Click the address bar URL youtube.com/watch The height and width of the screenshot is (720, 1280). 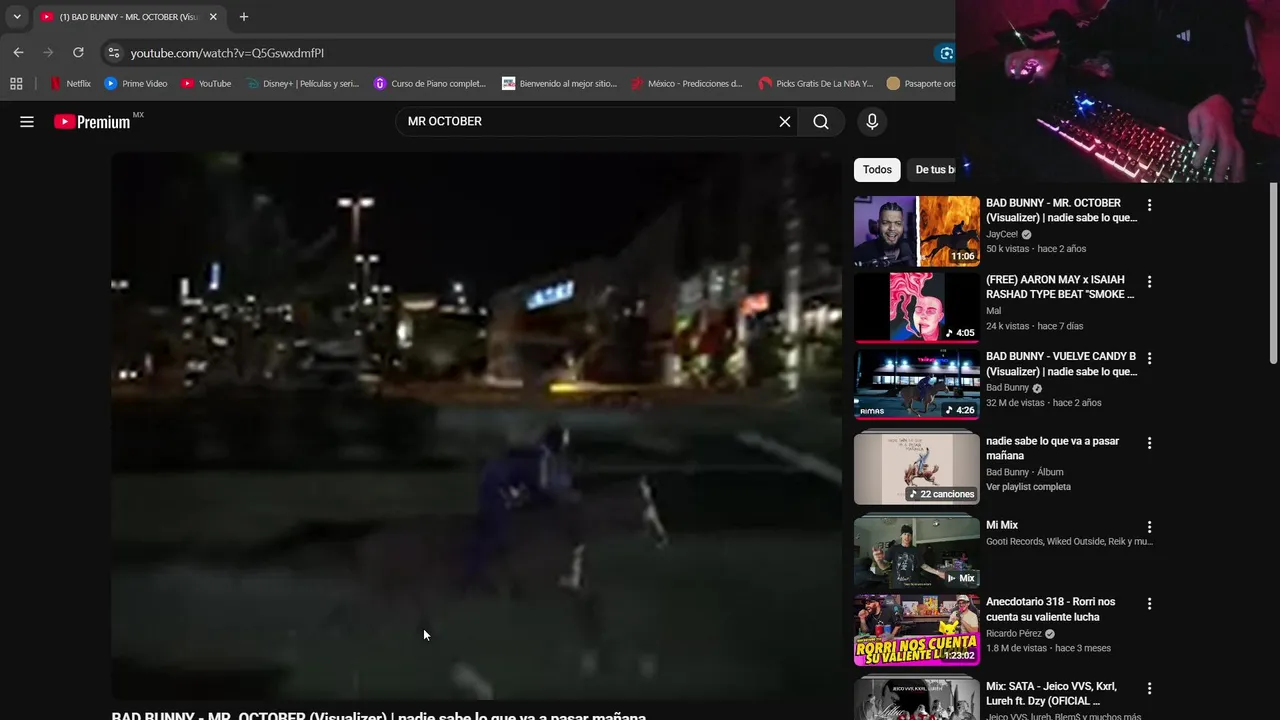click(x=227, y=53)
